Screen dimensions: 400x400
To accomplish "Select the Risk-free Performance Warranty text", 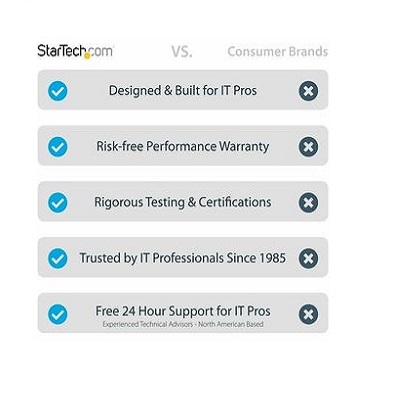I will click(183, 147).
